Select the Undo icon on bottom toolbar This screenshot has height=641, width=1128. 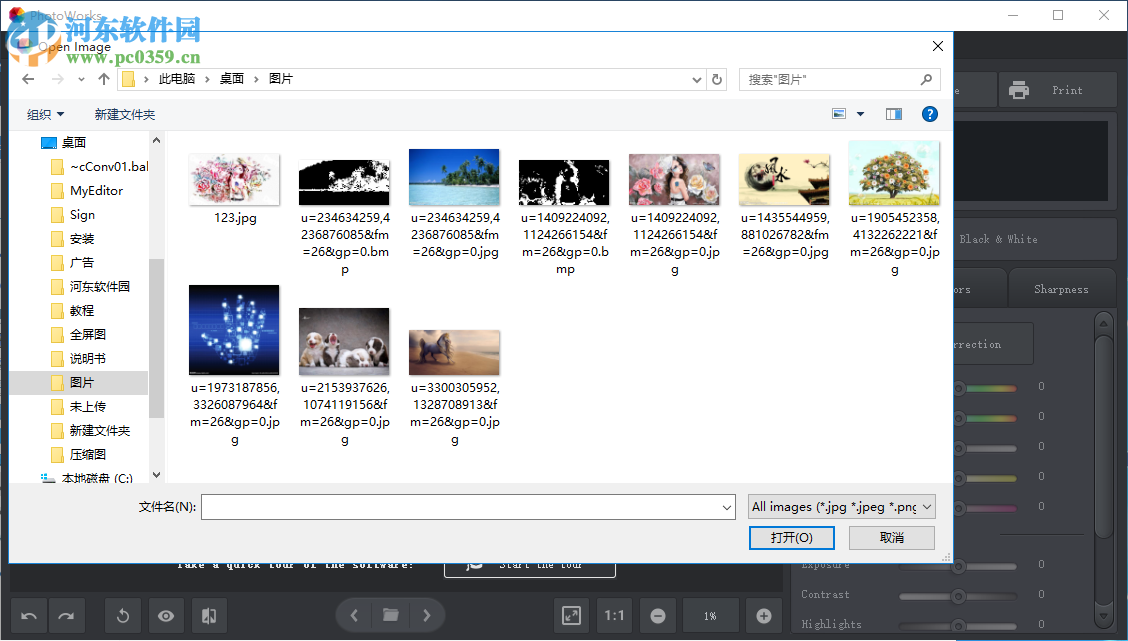point(28,615)
